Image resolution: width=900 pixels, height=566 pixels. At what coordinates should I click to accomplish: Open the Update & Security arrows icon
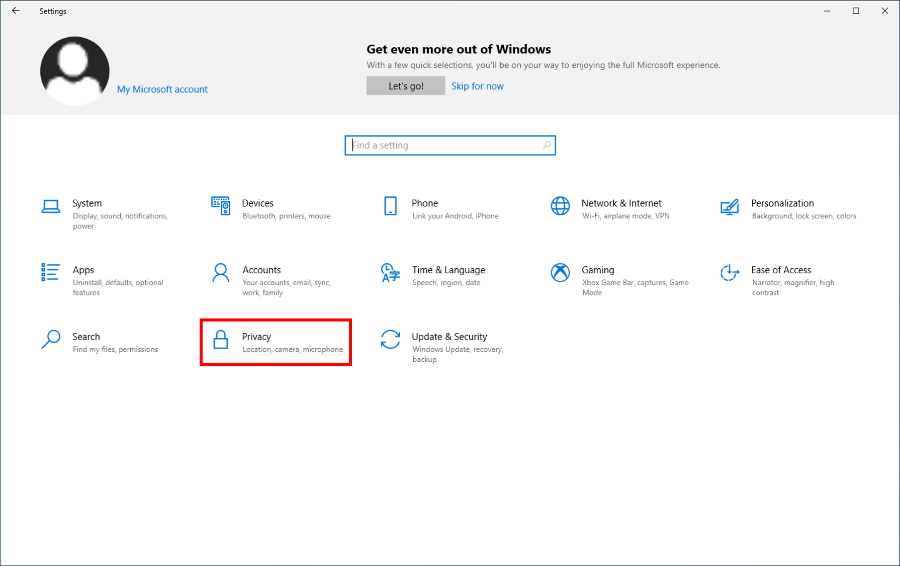[390, 339]
